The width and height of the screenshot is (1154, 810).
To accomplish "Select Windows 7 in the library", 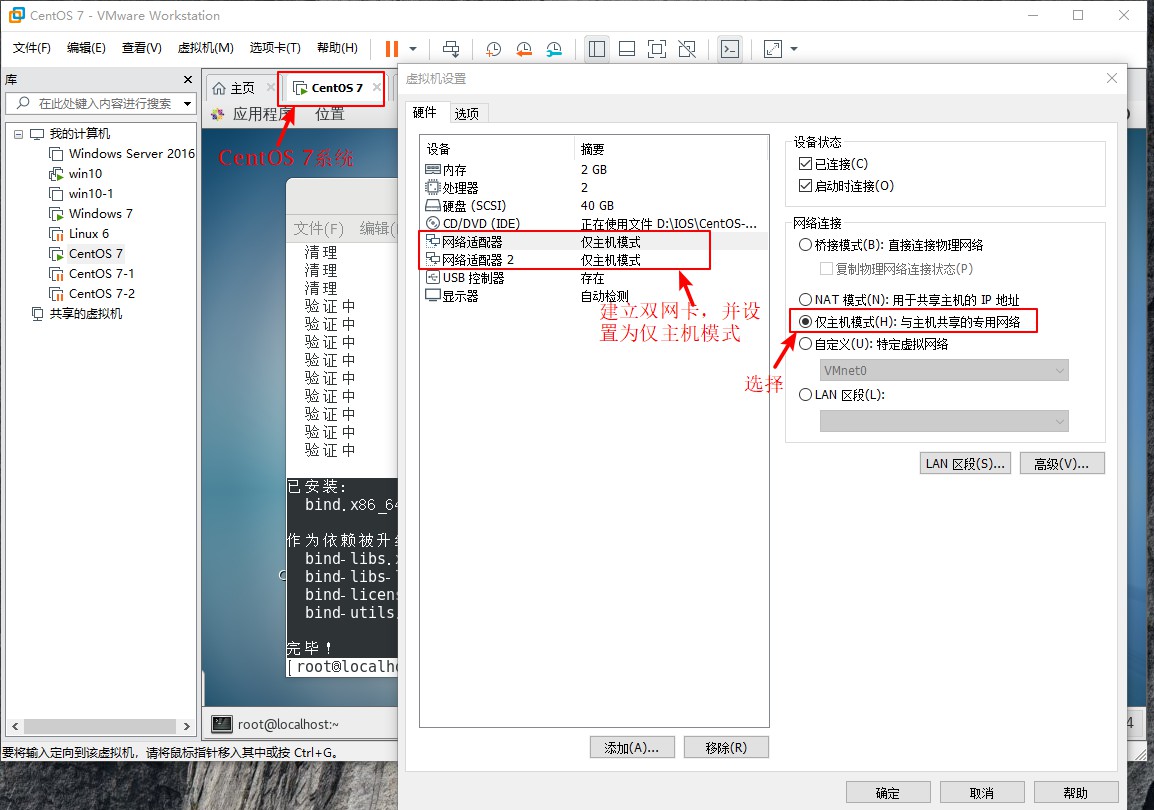I will pyautogui.click(x=91, y=213).
